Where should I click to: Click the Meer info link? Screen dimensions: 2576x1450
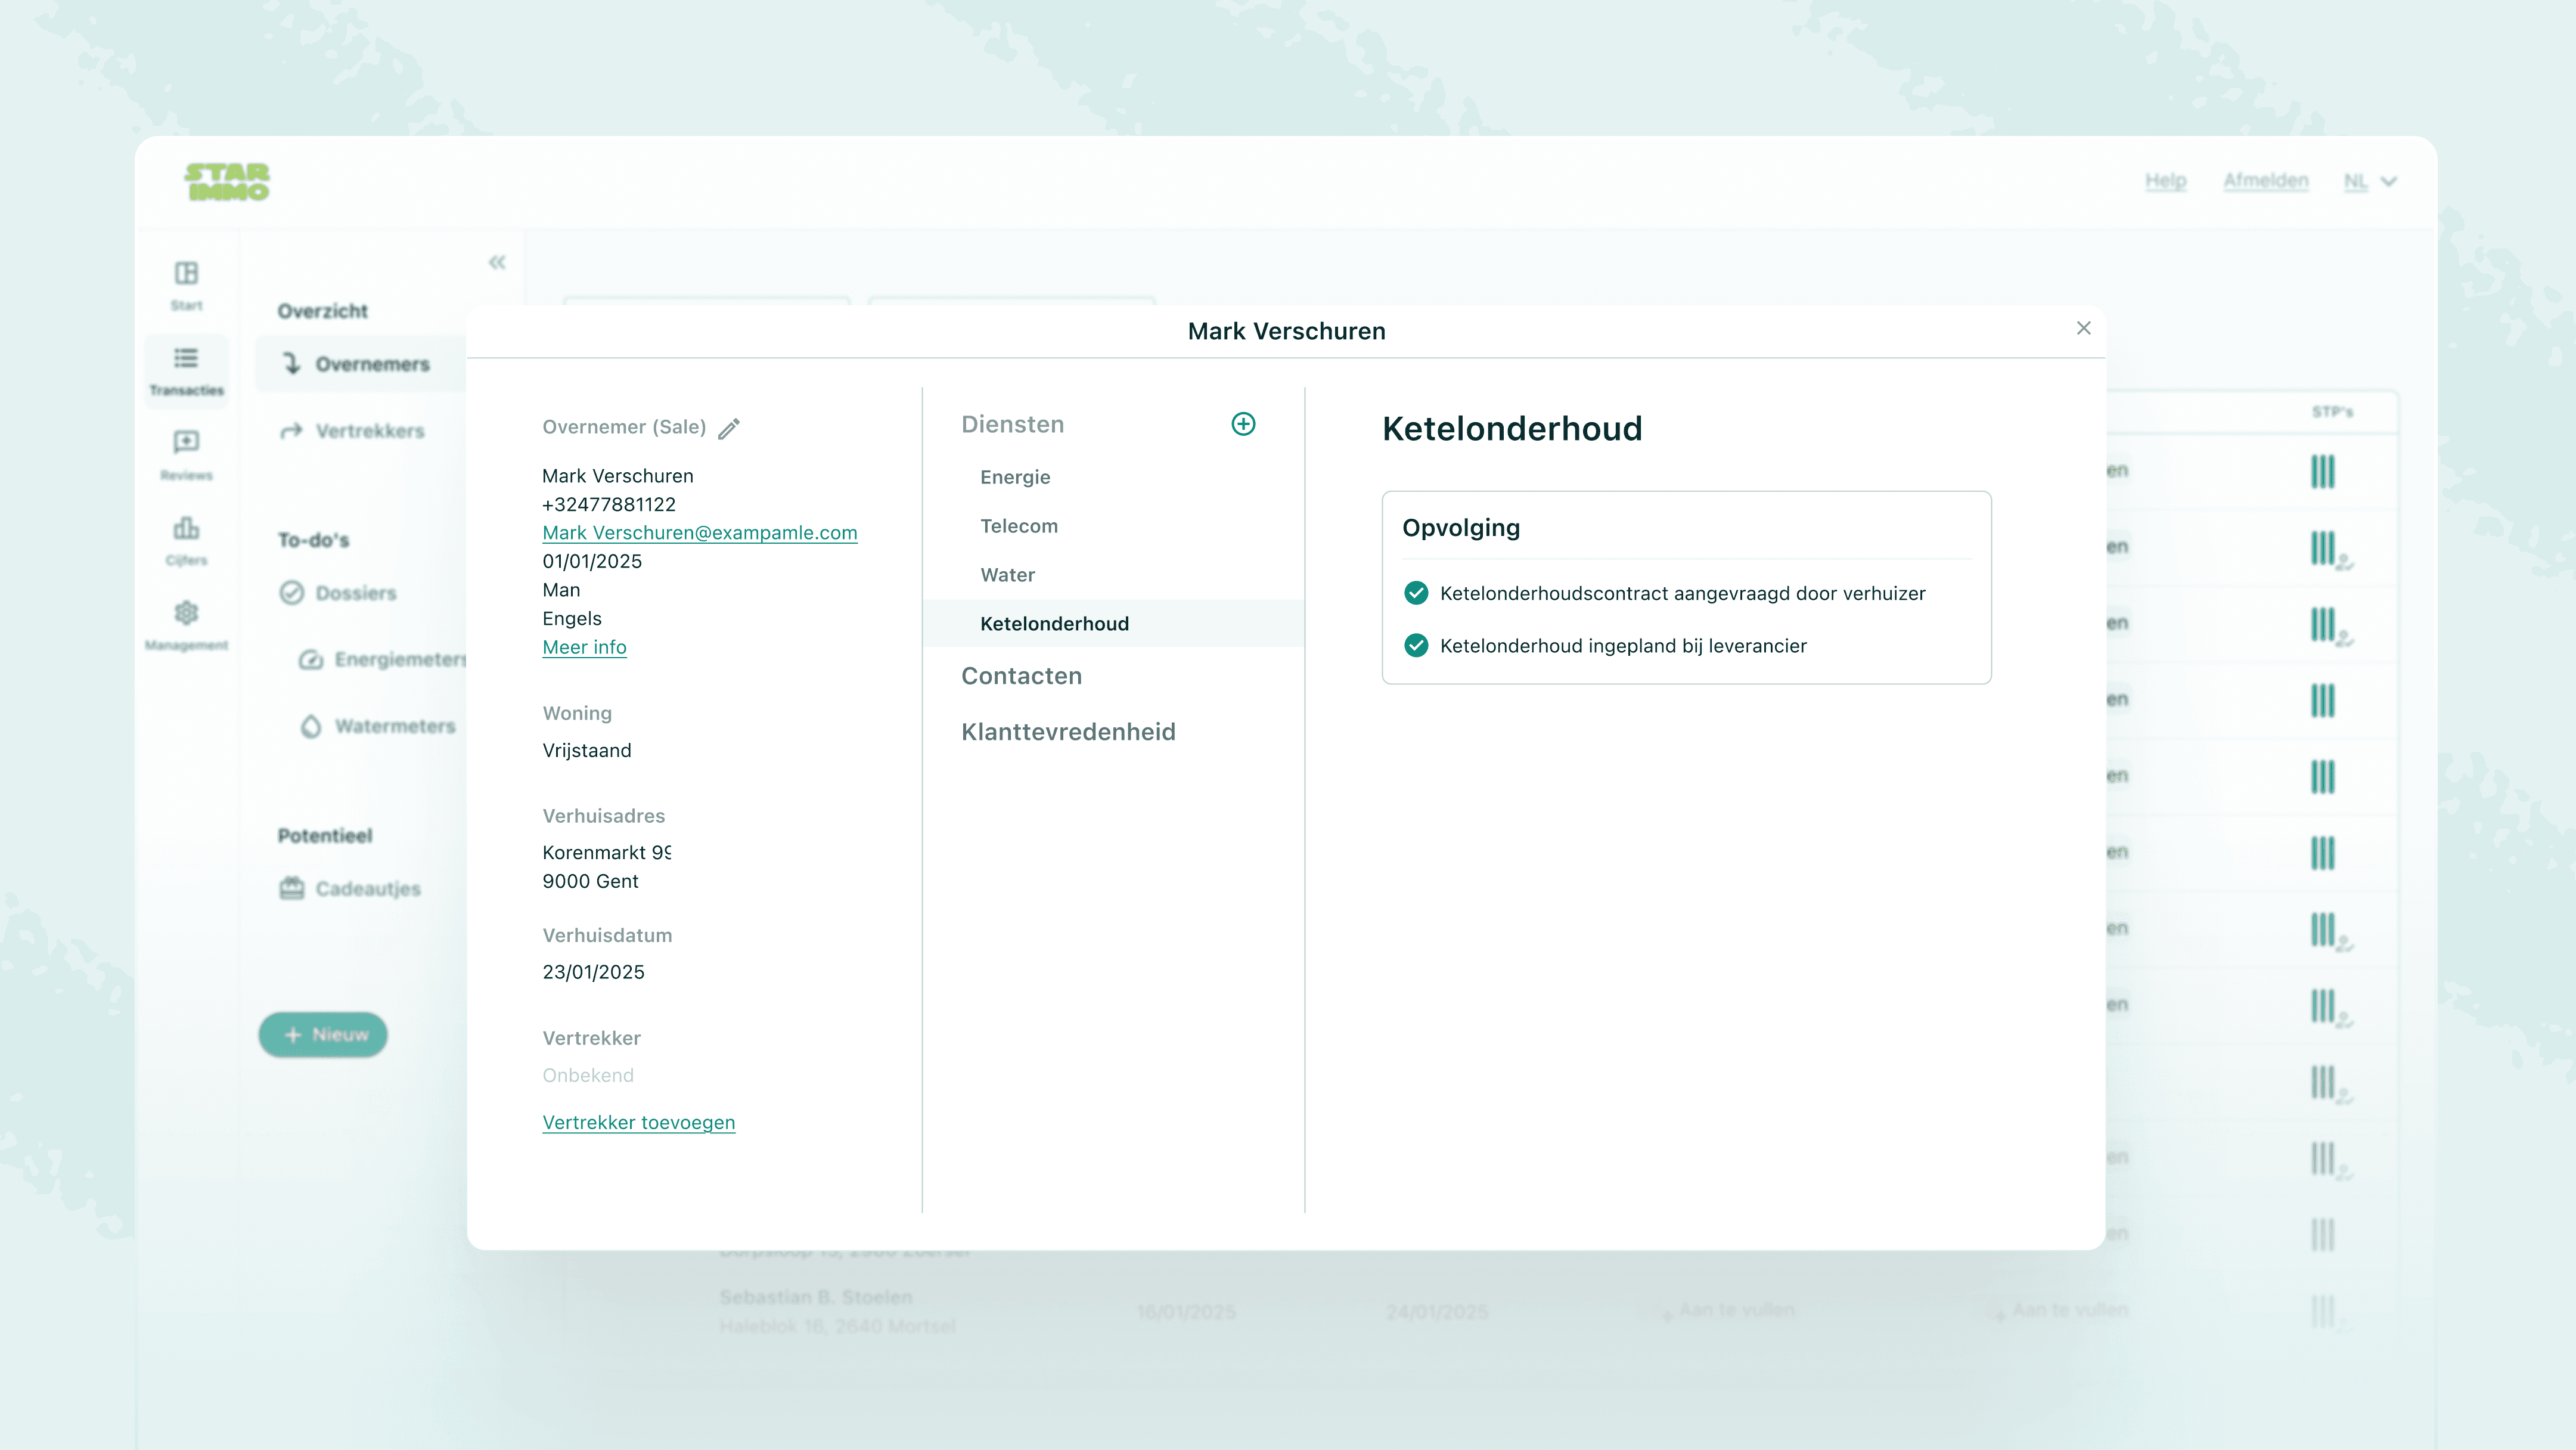click(x=584, y=647)
